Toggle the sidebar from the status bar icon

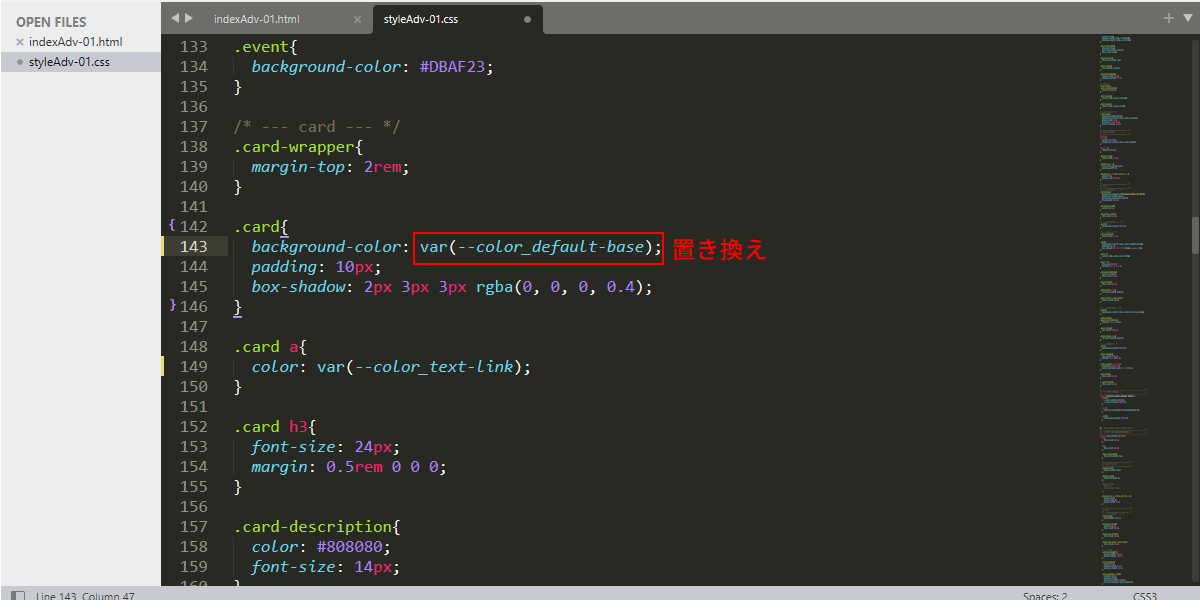pyautogui.click(x=18, y=595)
